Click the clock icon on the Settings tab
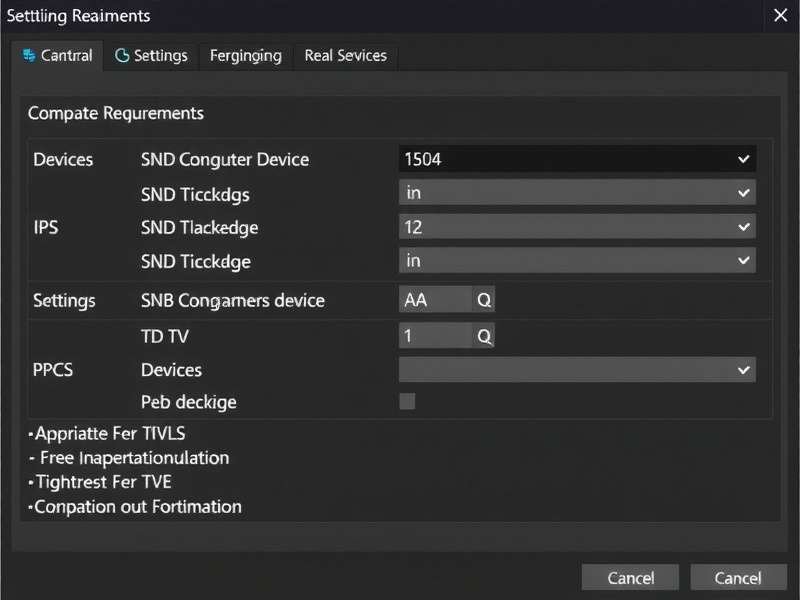The width and height of the screenshot is (800, 600). point(121,56)
